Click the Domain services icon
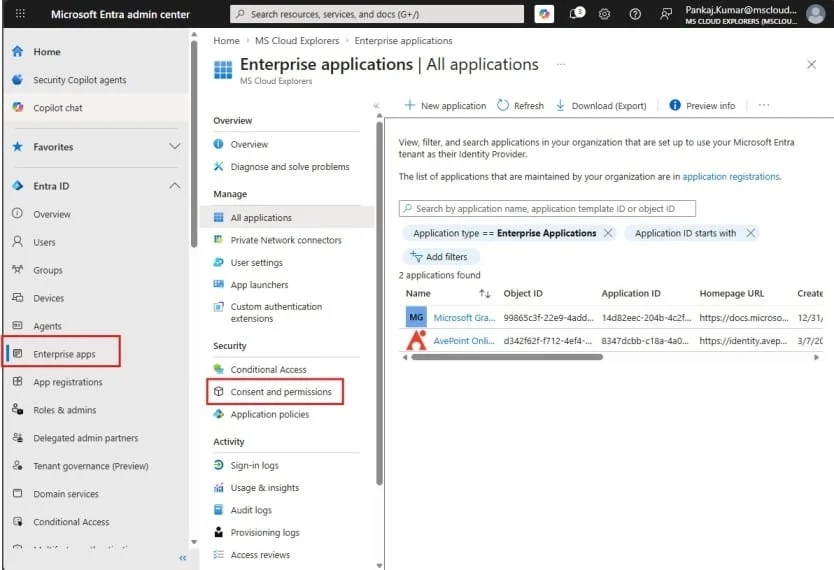Screen dimensions: 834x570 point(18,493)
